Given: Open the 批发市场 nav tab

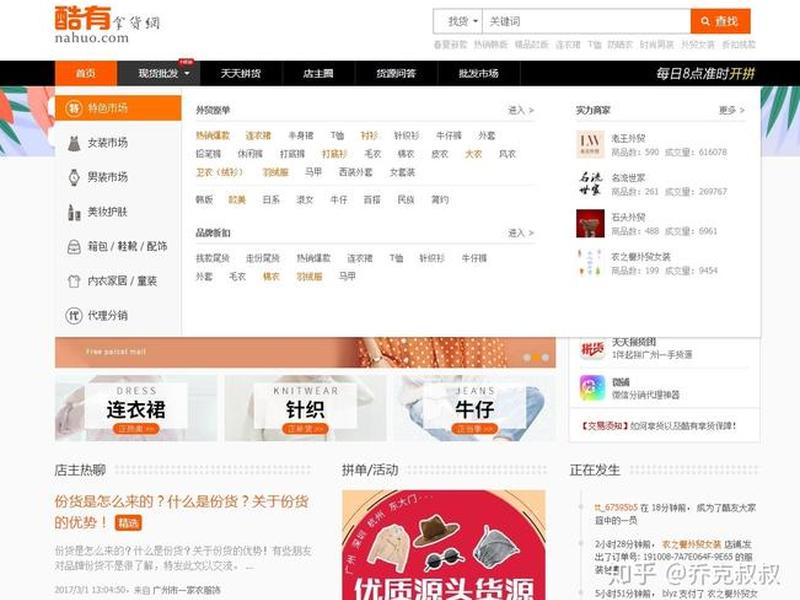Looking at the screenshot, I should coord(479,73).
